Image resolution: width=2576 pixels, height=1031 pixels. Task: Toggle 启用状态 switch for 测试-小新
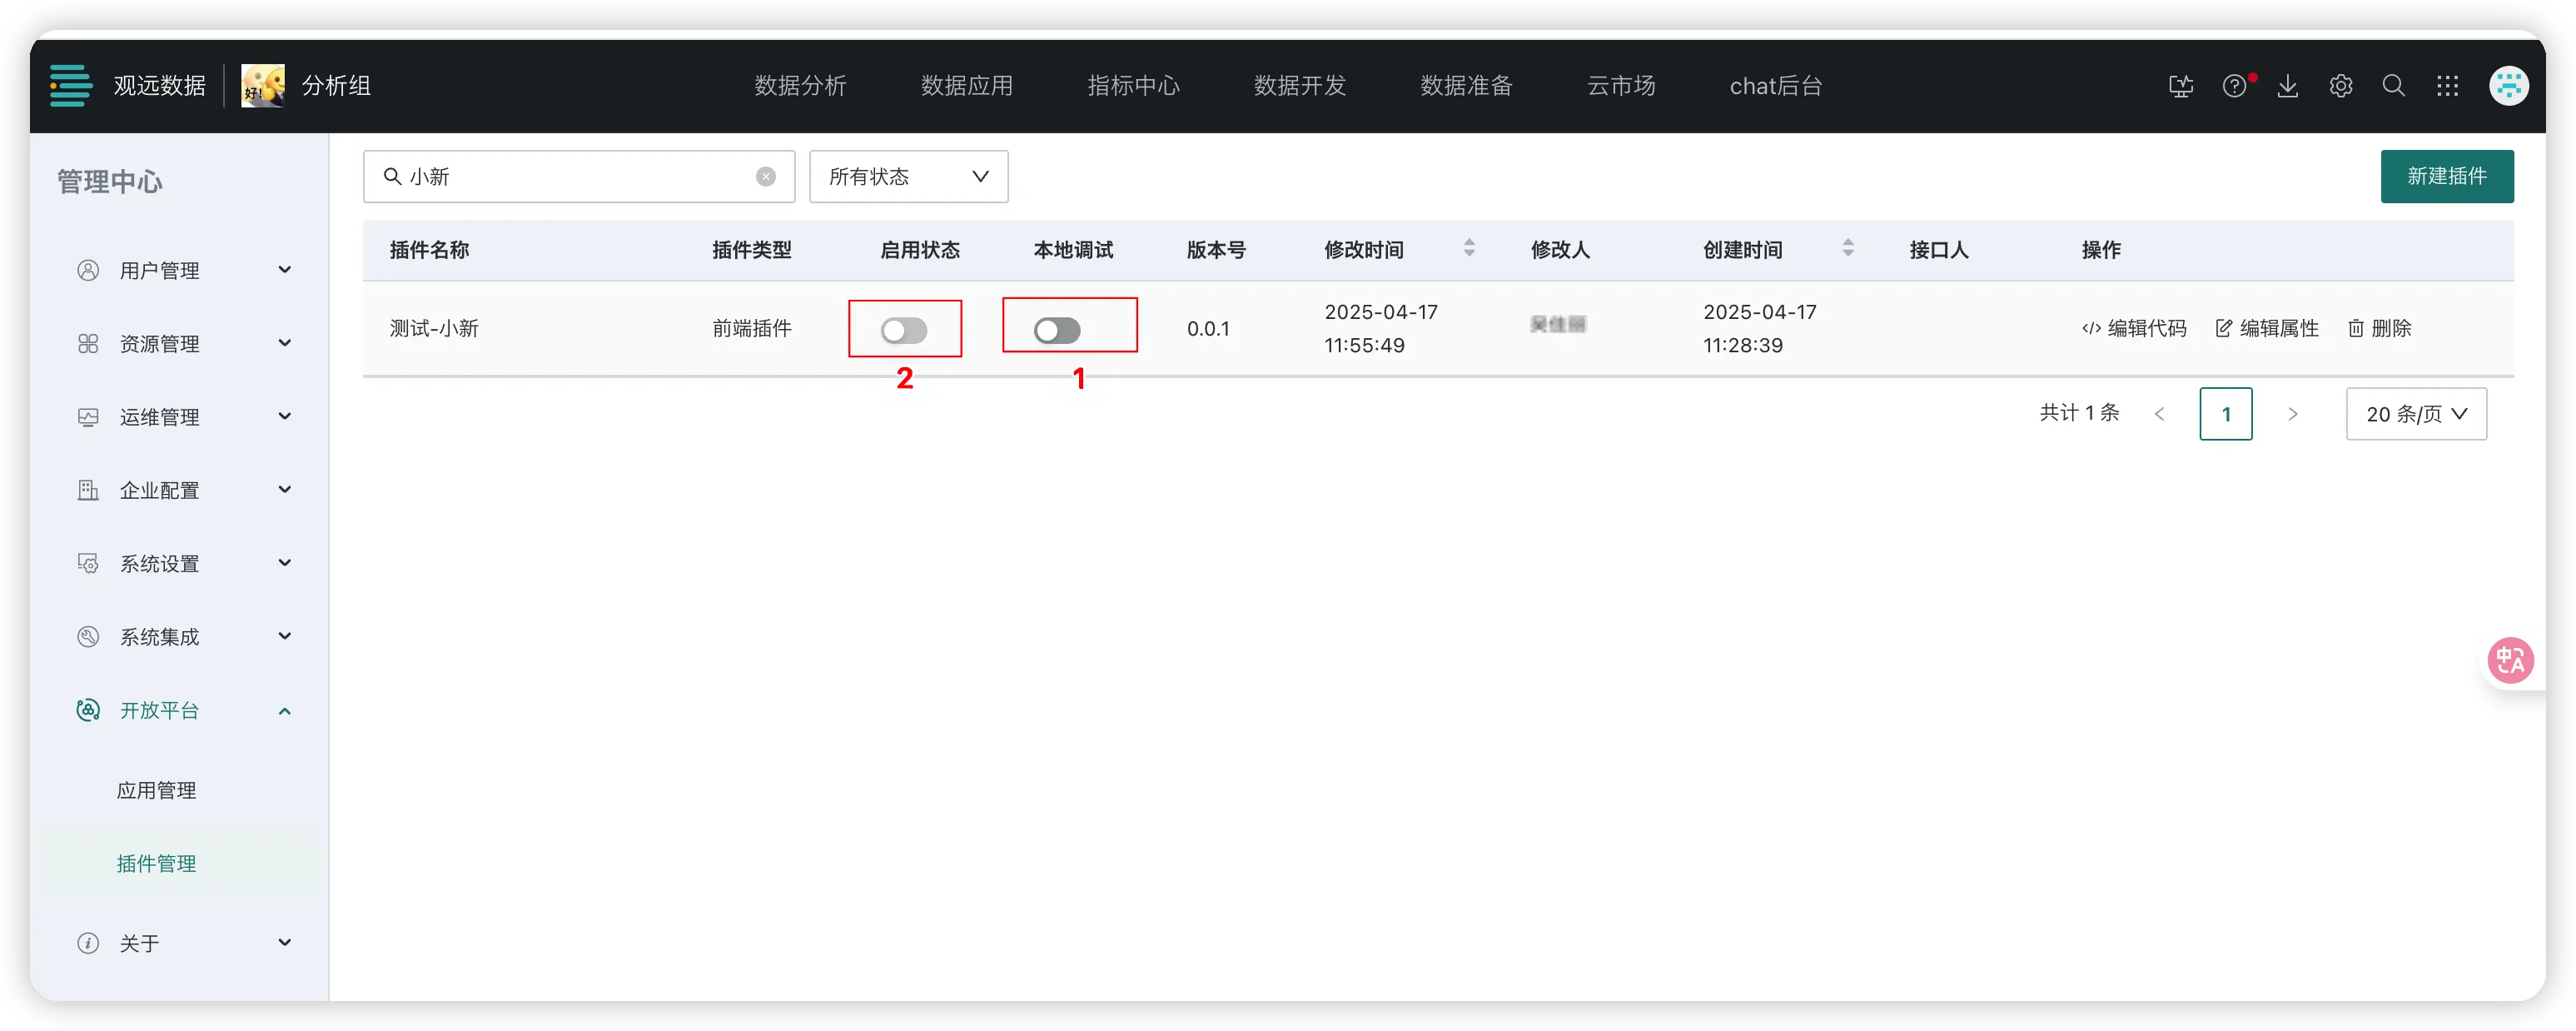[904, 330]
